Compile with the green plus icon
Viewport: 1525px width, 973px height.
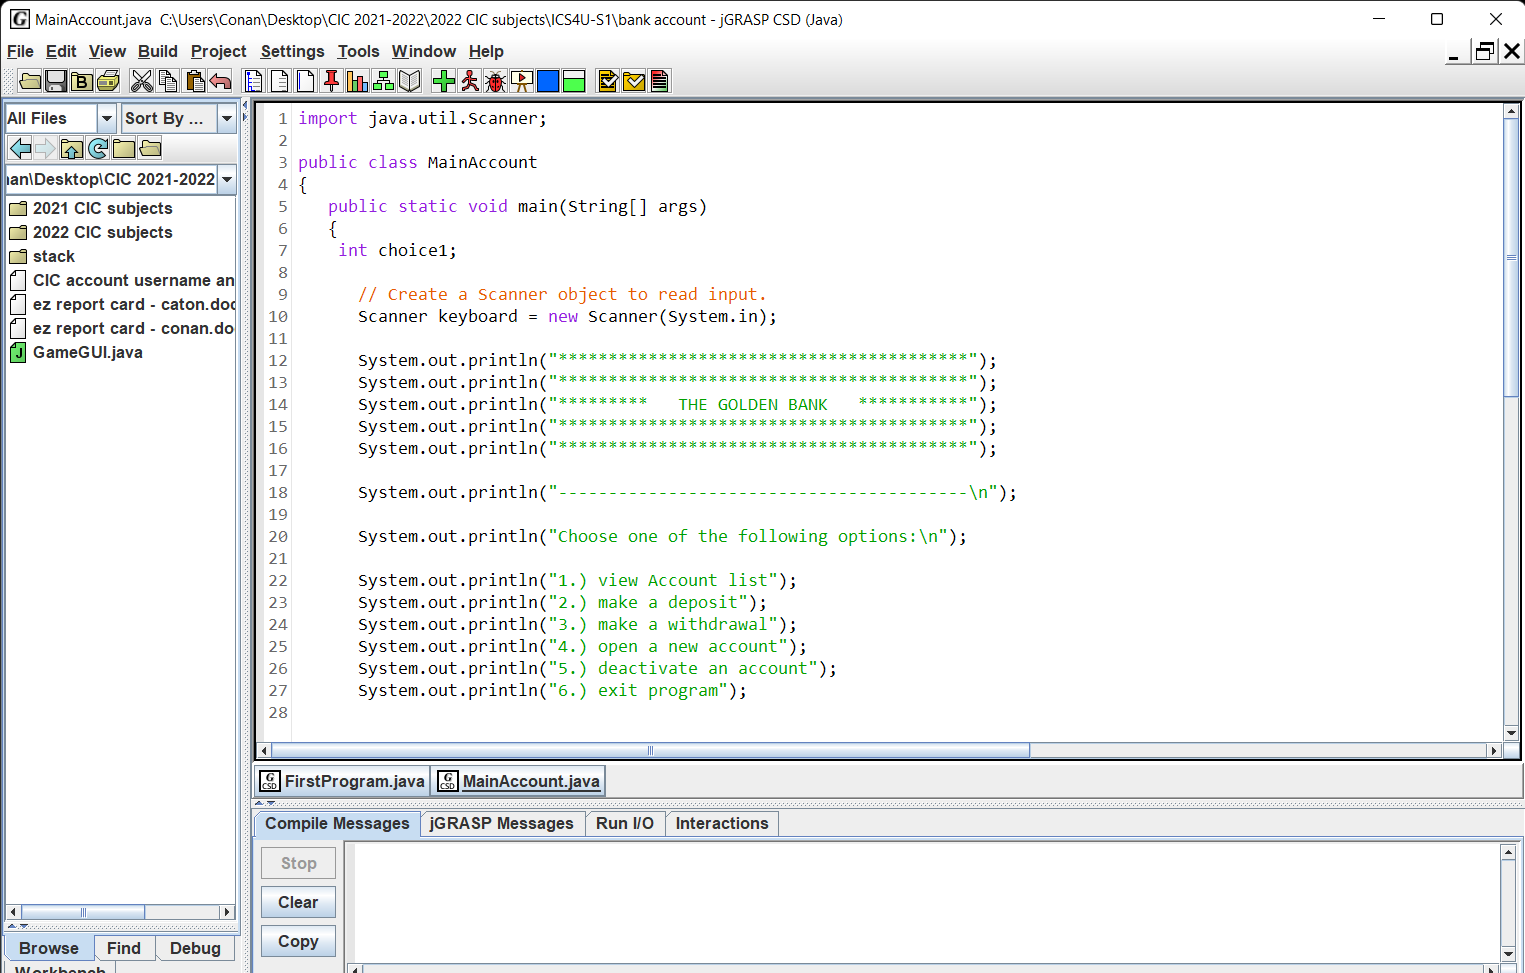point(444,81)
